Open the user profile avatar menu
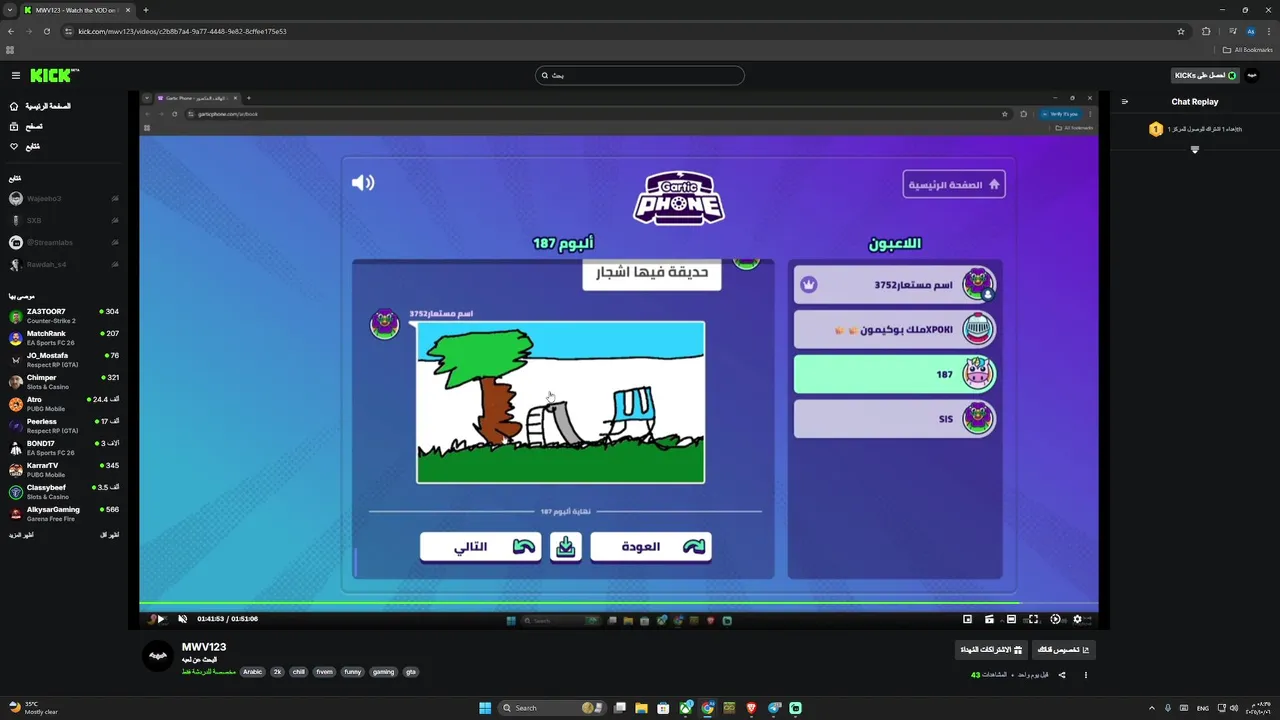 point(1252,75)
